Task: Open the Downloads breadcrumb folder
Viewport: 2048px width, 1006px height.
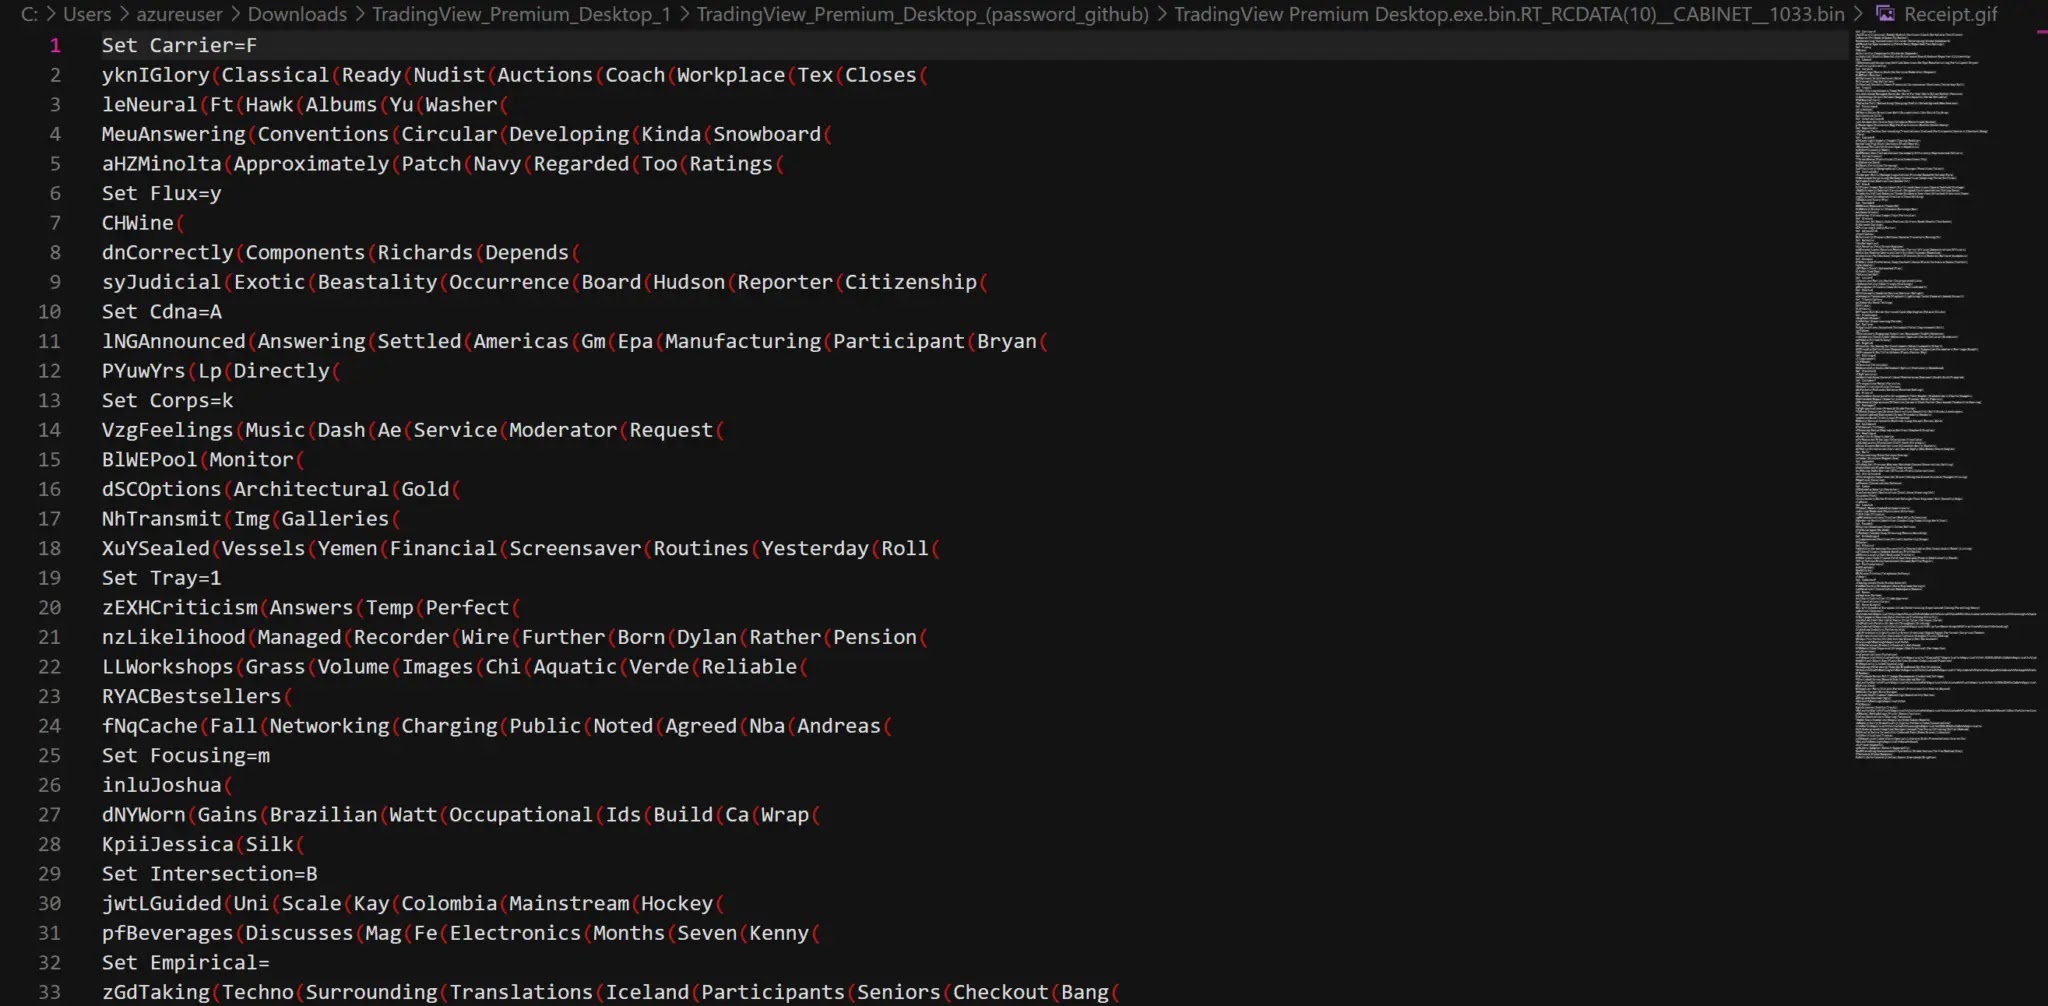Action: pyautogui.click(x=297, y=14)
